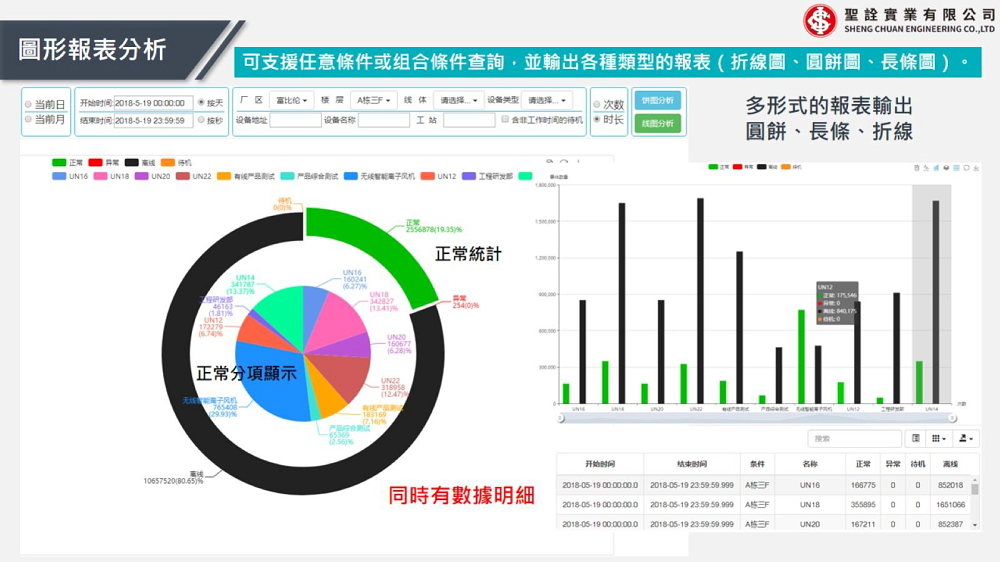Click the green 正常 legend icon above pie chart
1000x562 pixels.
click(x=59, y=162)
